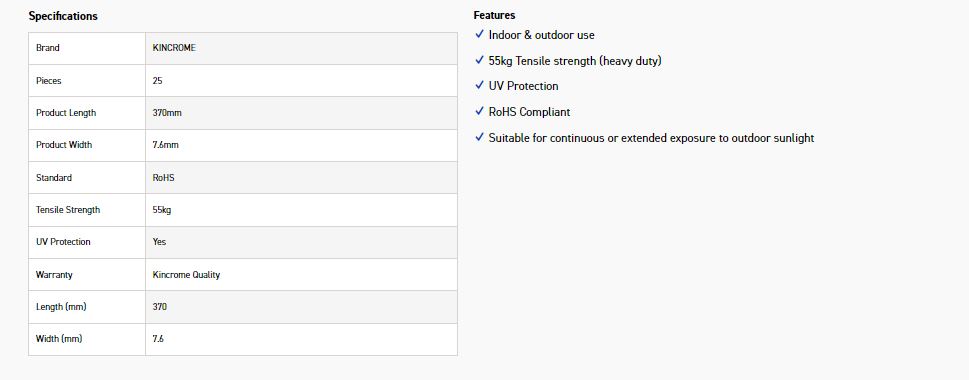Select the Kincrome Quality warranty text
This screenshot has width=969, height=380.
[187, 274]
